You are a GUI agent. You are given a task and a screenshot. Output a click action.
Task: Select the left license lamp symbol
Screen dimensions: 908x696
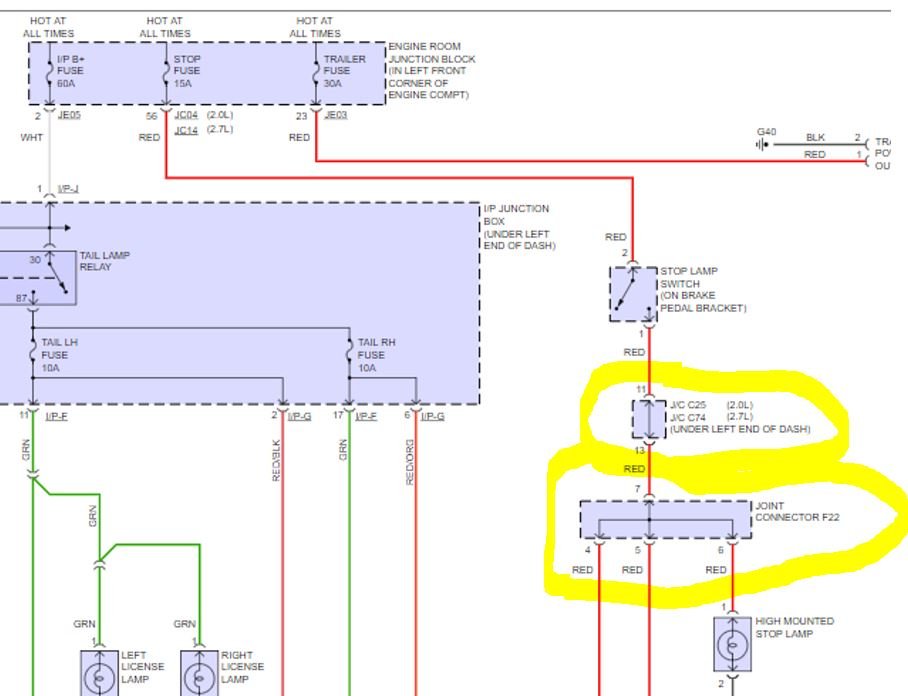(99, 672)
